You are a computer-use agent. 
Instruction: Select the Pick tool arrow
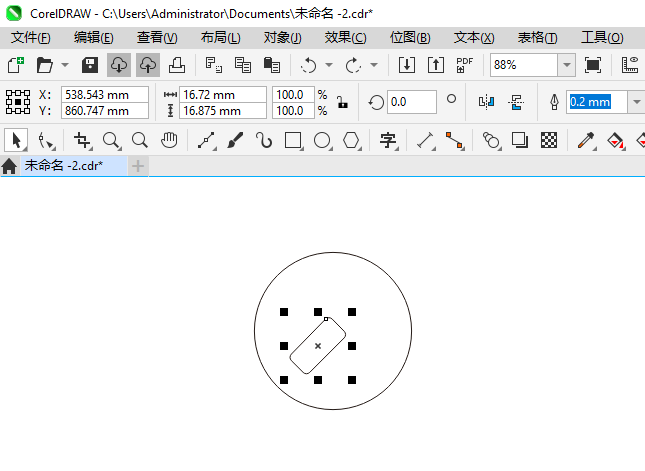pyautogui.click(x=16, y=141)
